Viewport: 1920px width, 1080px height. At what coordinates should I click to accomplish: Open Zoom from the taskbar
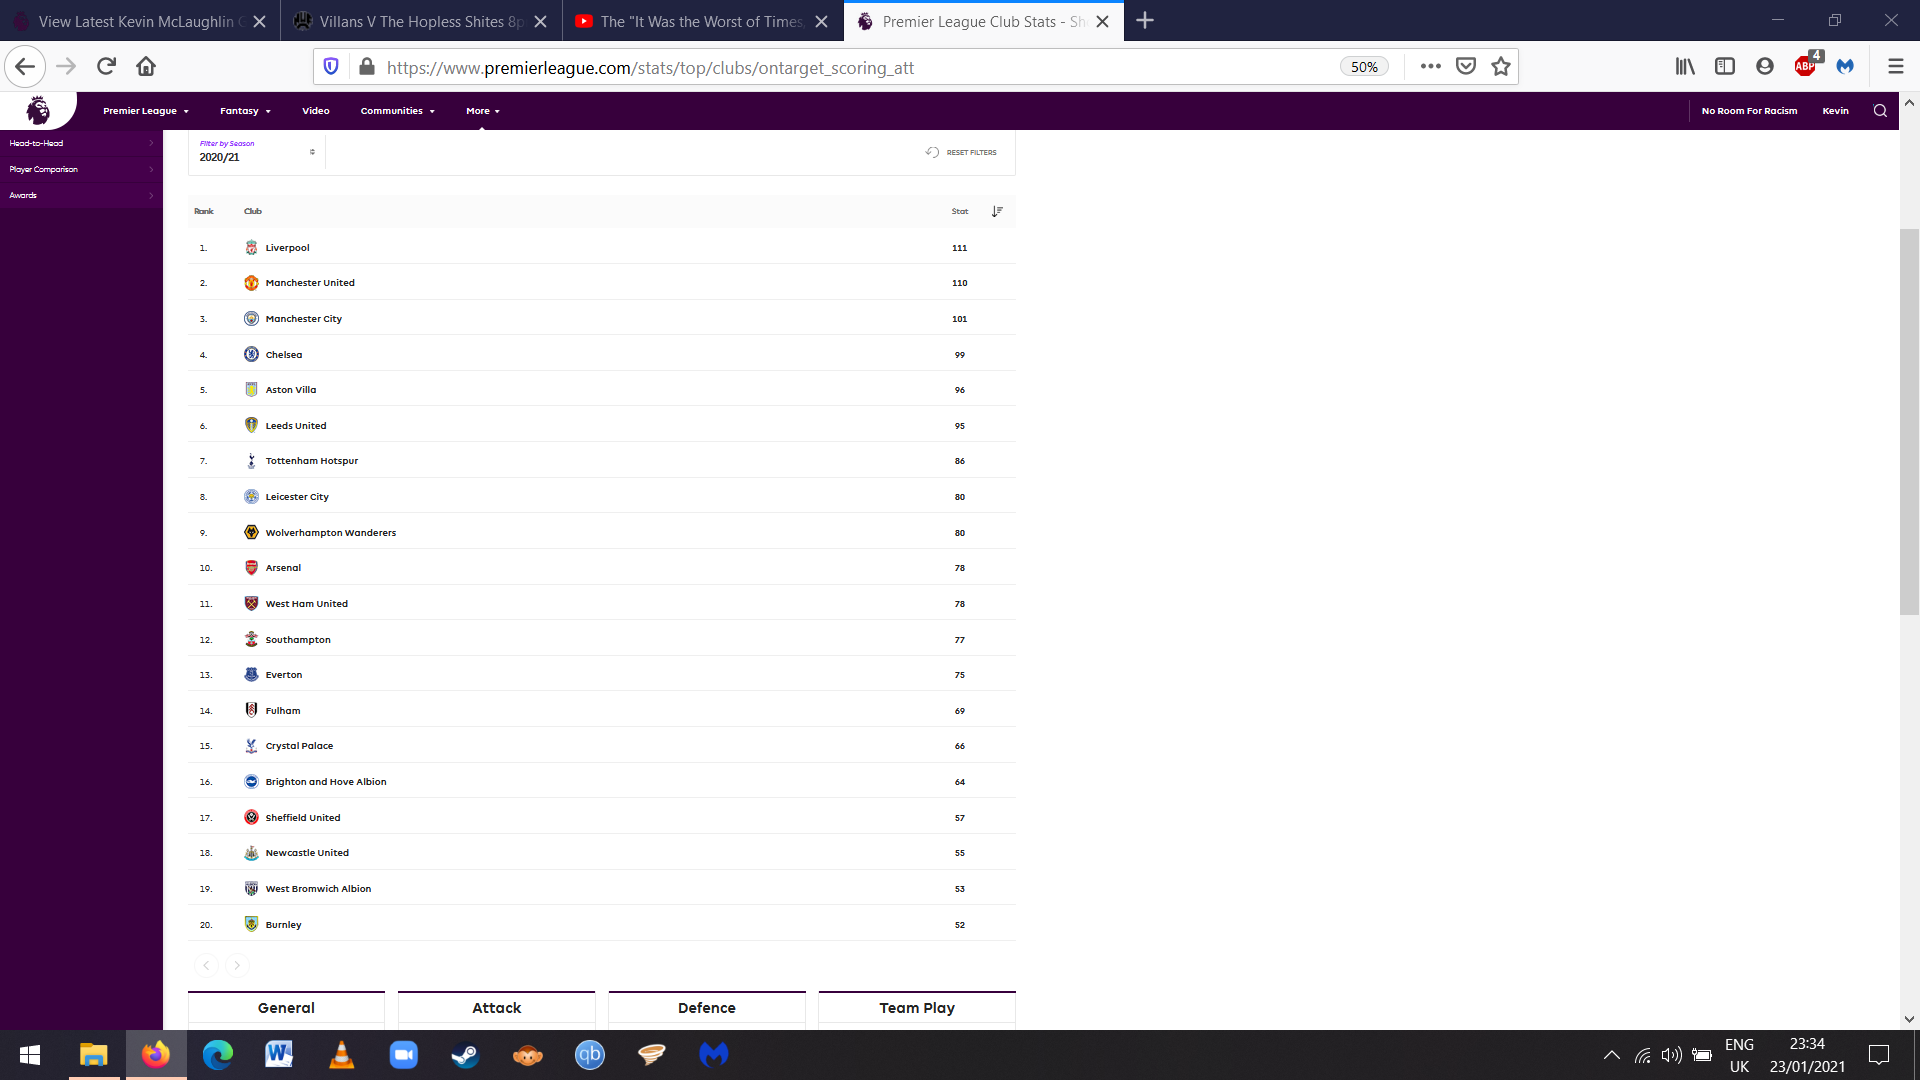pos(403,1055)
